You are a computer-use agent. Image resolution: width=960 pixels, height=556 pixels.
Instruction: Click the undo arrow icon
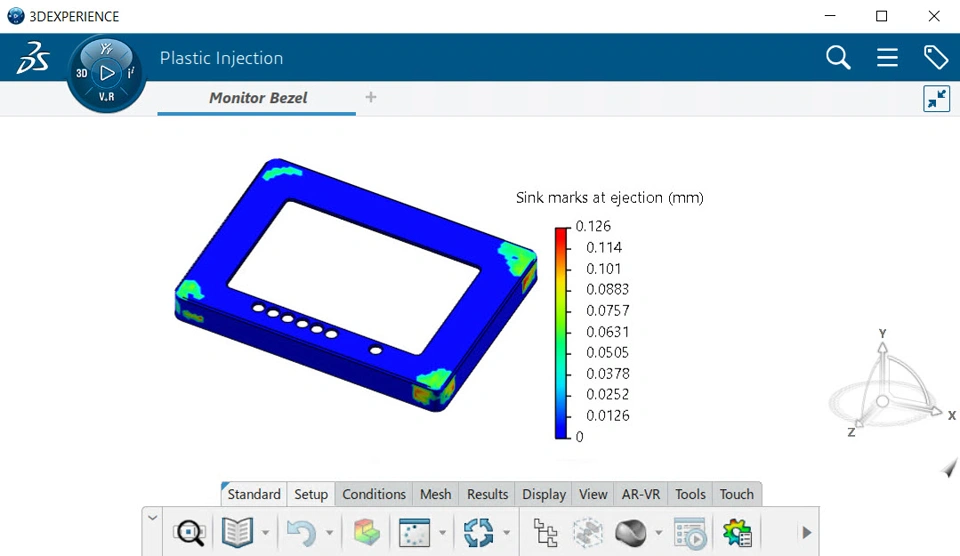pos(301,533)
